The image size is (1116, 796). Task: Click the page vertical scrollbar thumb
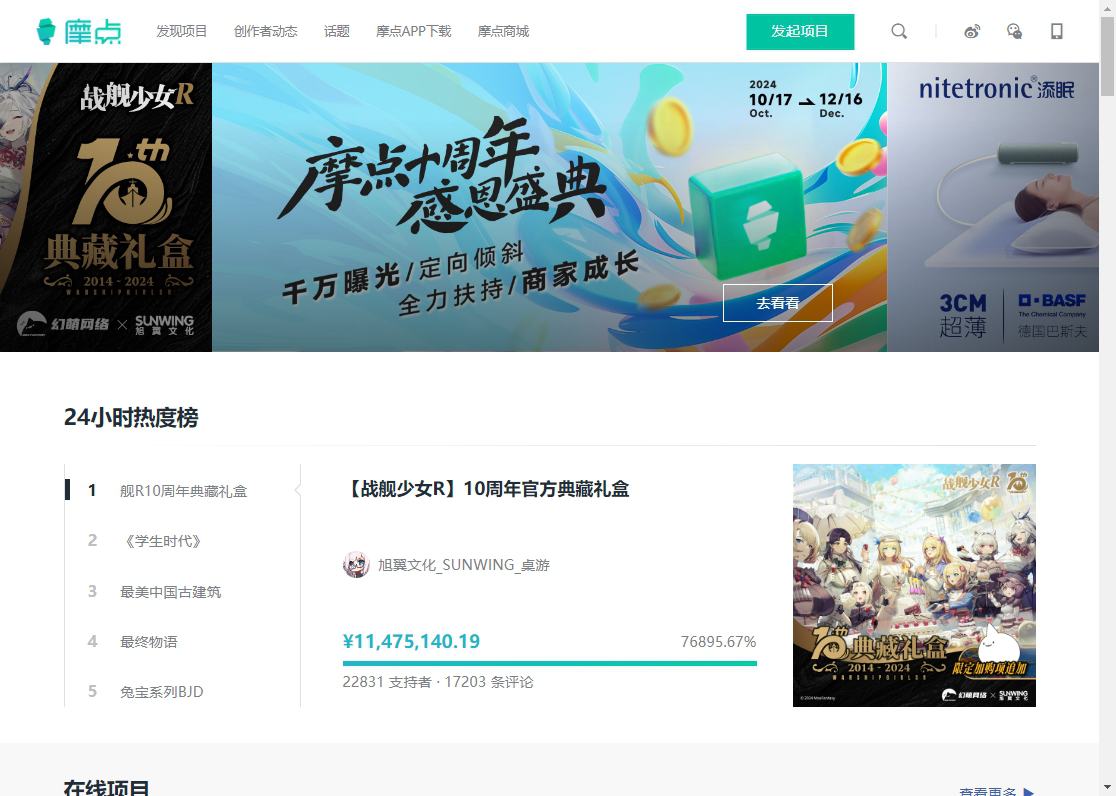[1107, 56]
